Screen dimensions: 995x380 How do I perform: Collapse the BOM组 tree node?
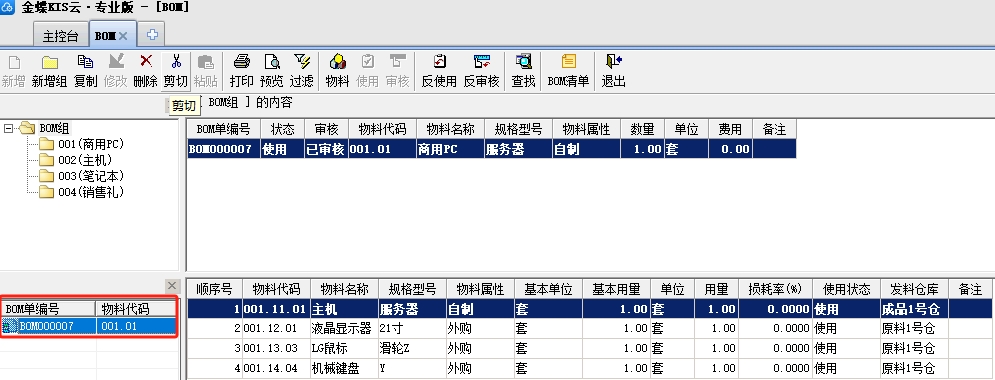point(8,129)
